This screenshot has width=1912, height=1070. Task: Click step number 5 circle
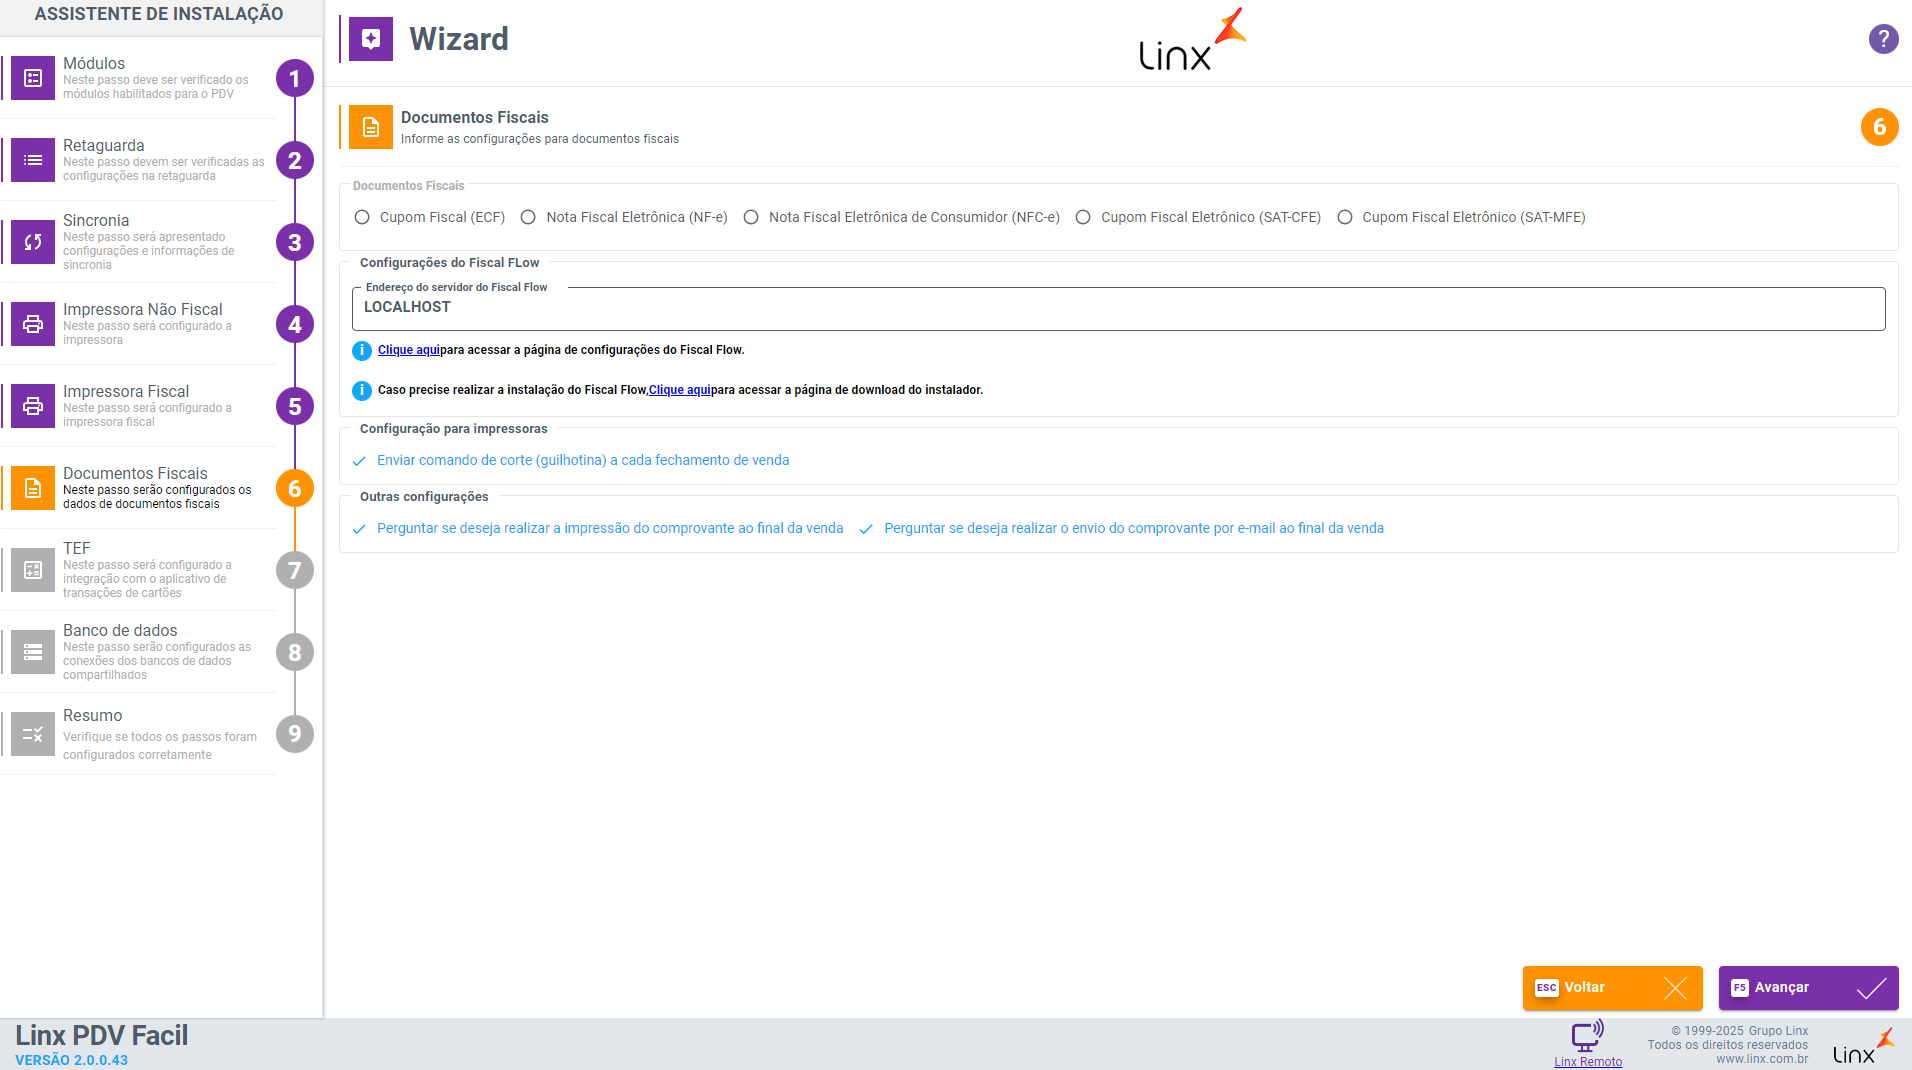[295, 406]
